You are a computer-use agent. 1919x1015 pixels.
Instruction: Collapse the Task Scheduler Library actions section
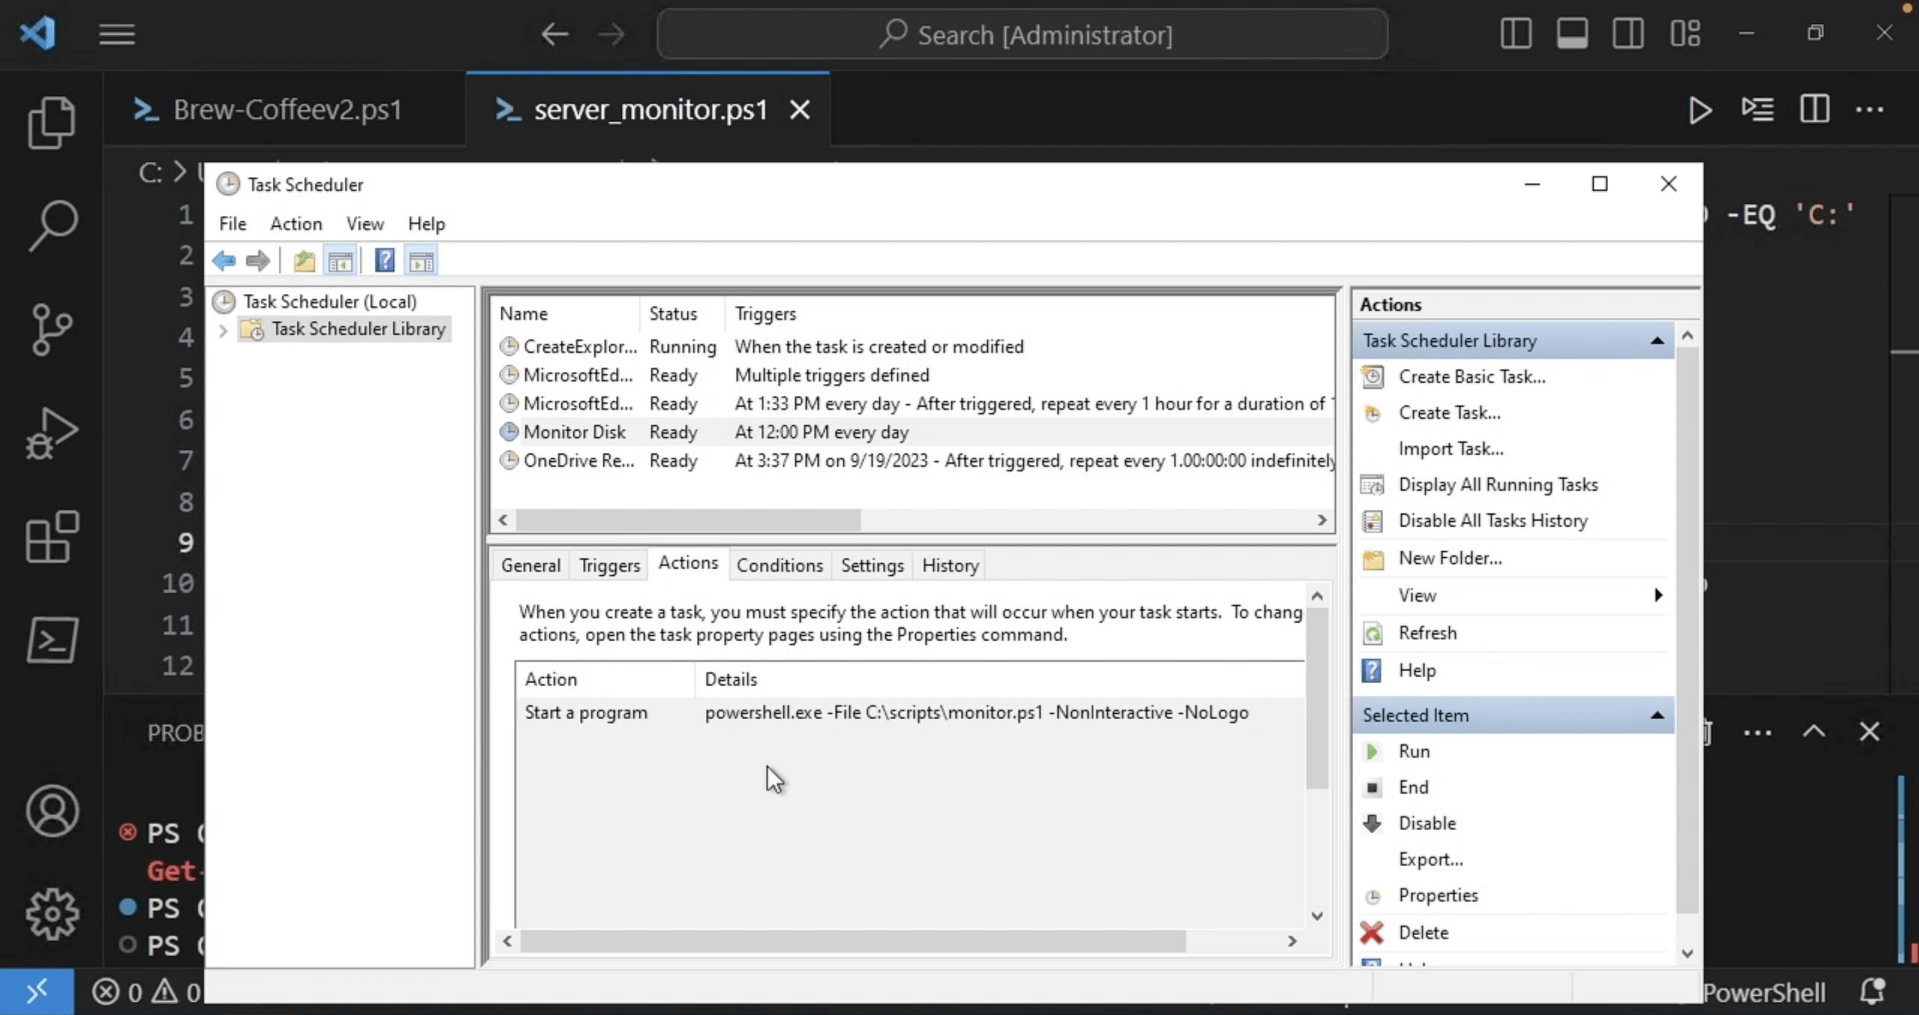(1657, 341)
